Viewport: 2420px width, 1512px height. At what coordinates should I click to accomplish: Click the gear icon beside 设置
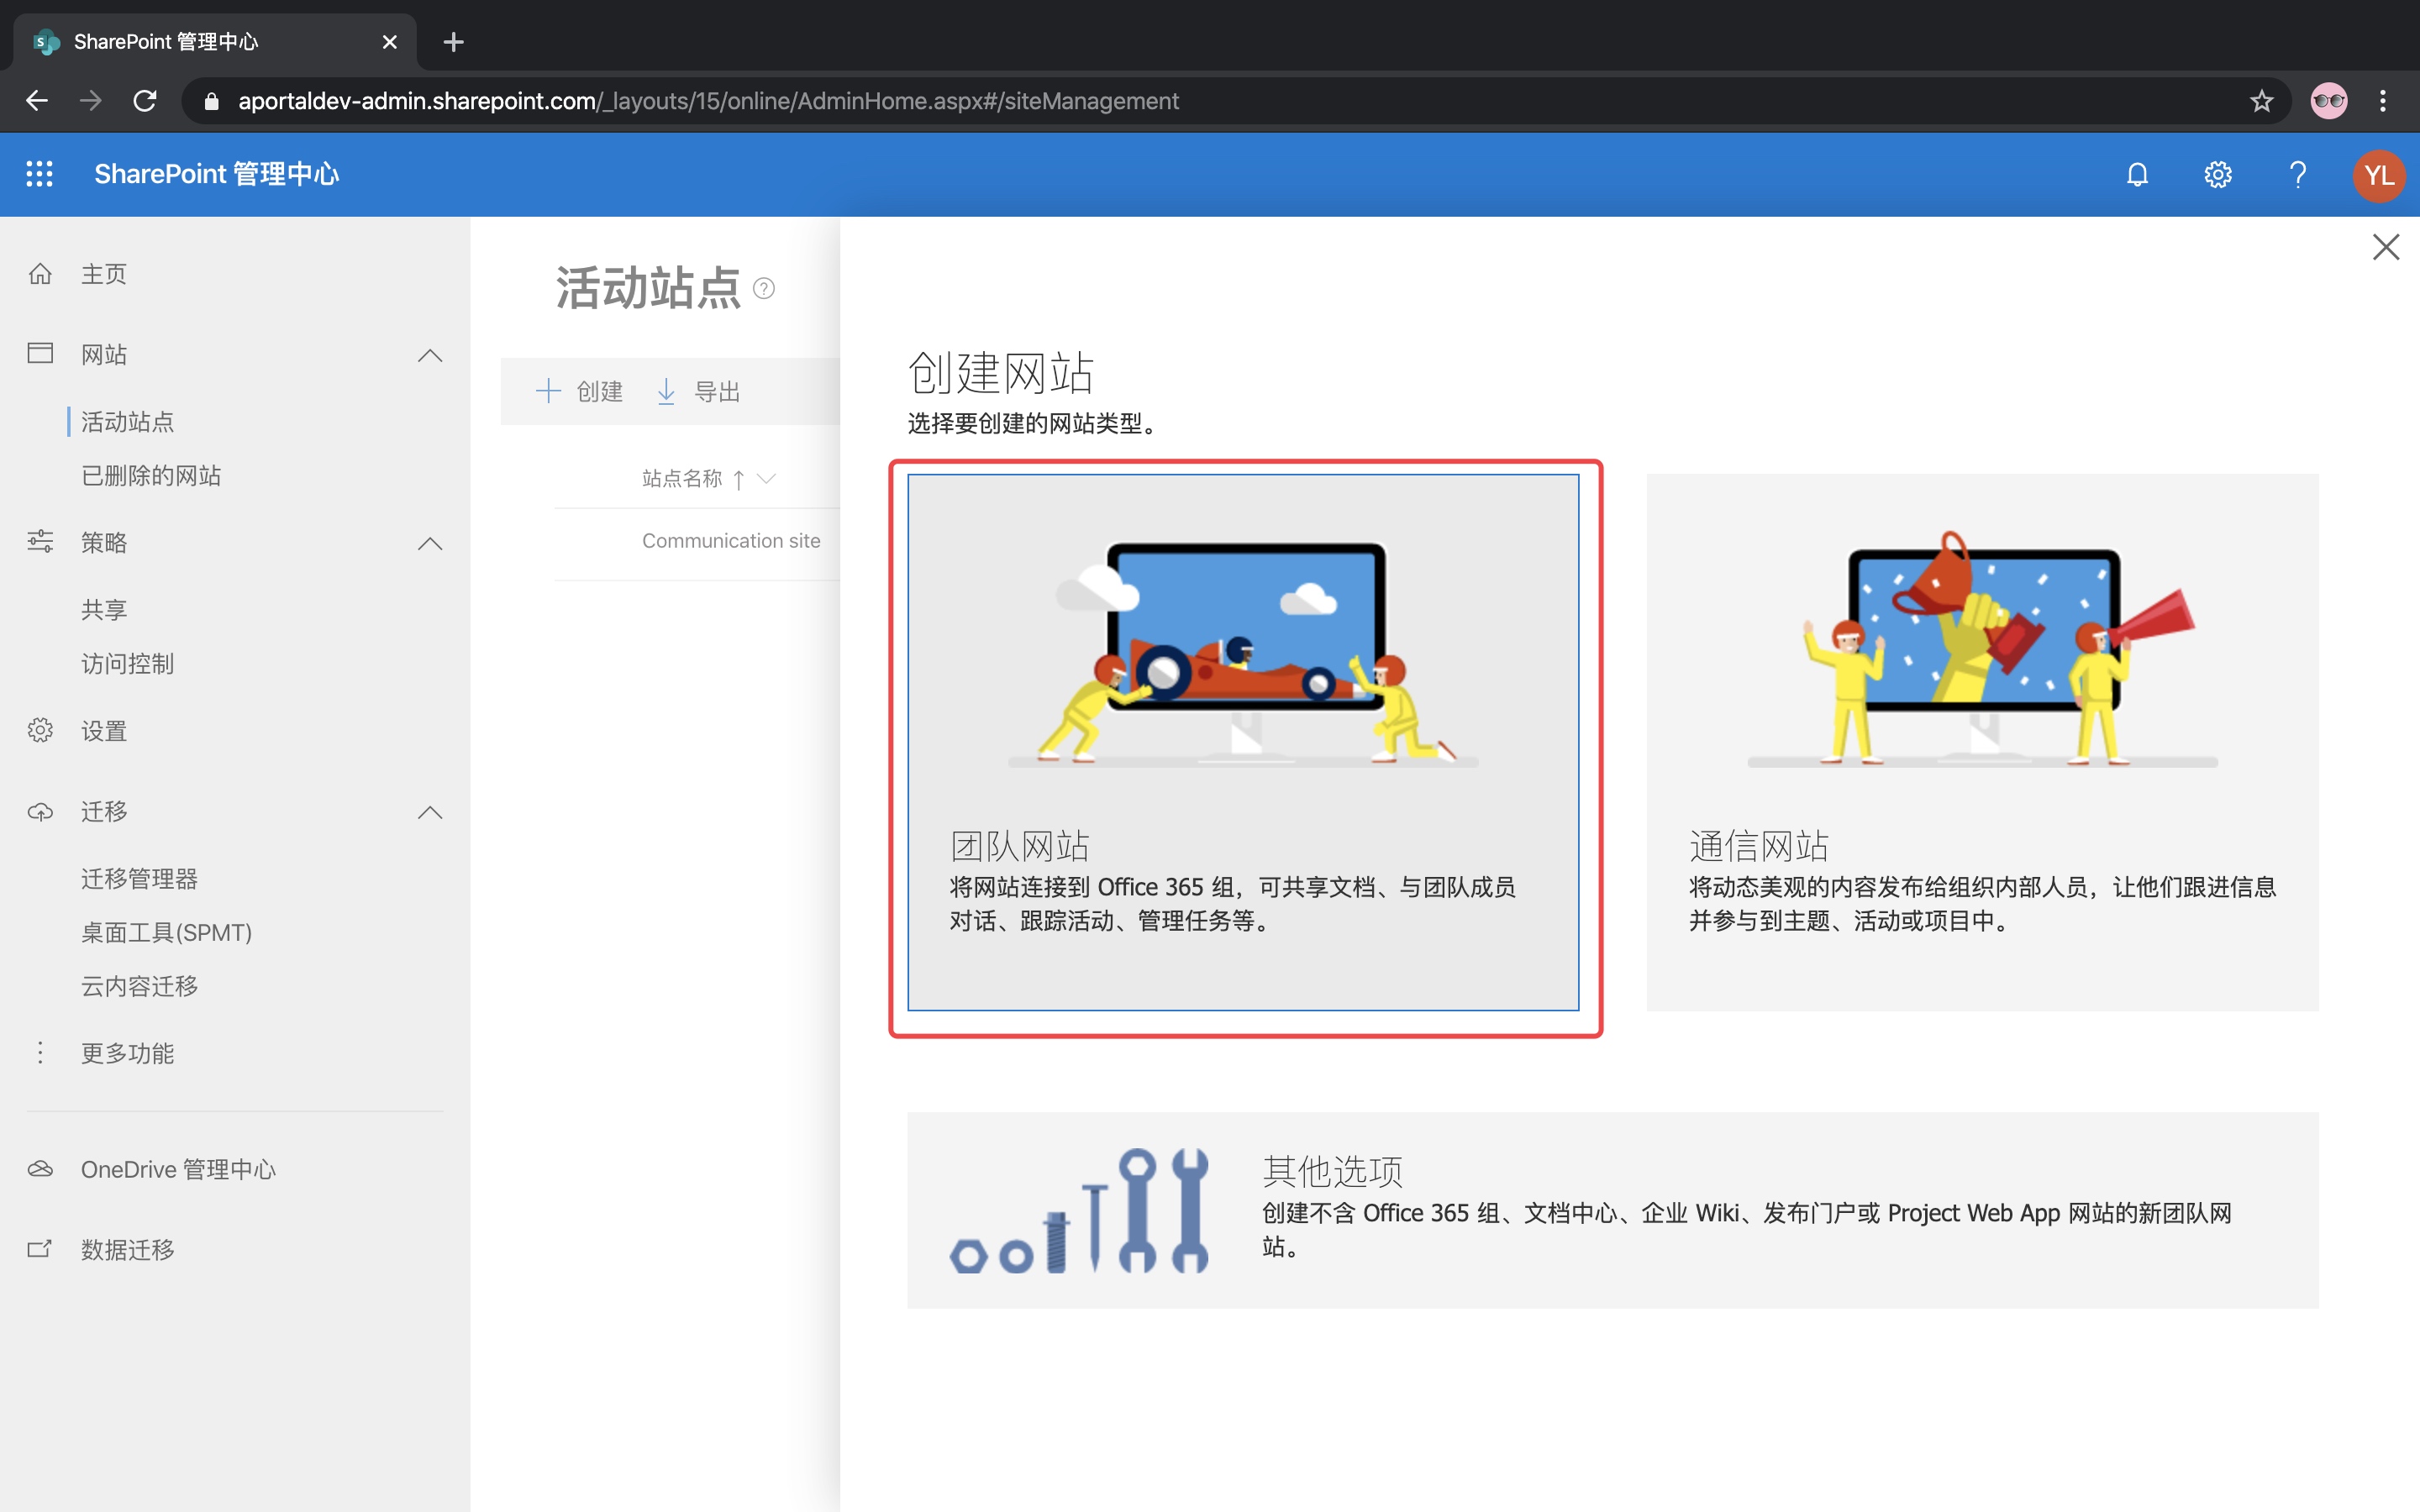click(40, 730)
